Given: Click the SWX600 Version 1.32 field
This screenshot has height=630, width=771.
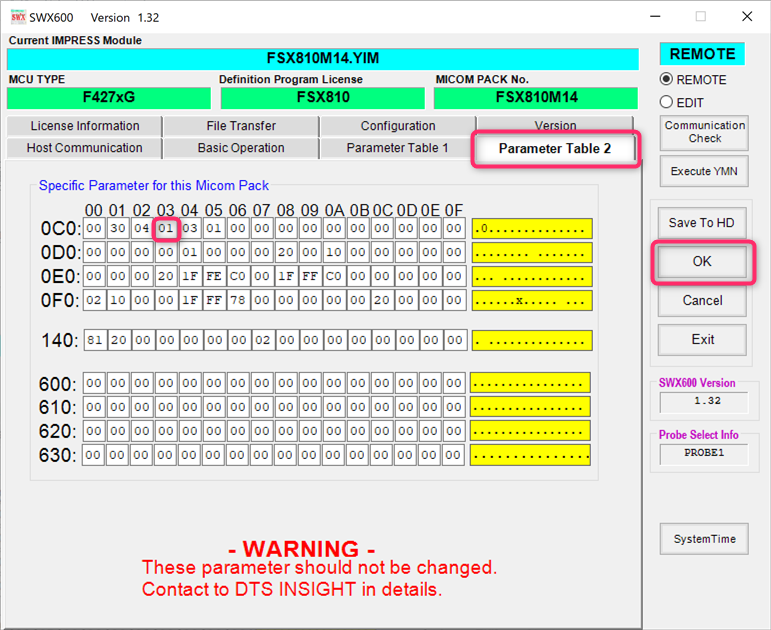Looking at the screenshot, I should 704,401.
